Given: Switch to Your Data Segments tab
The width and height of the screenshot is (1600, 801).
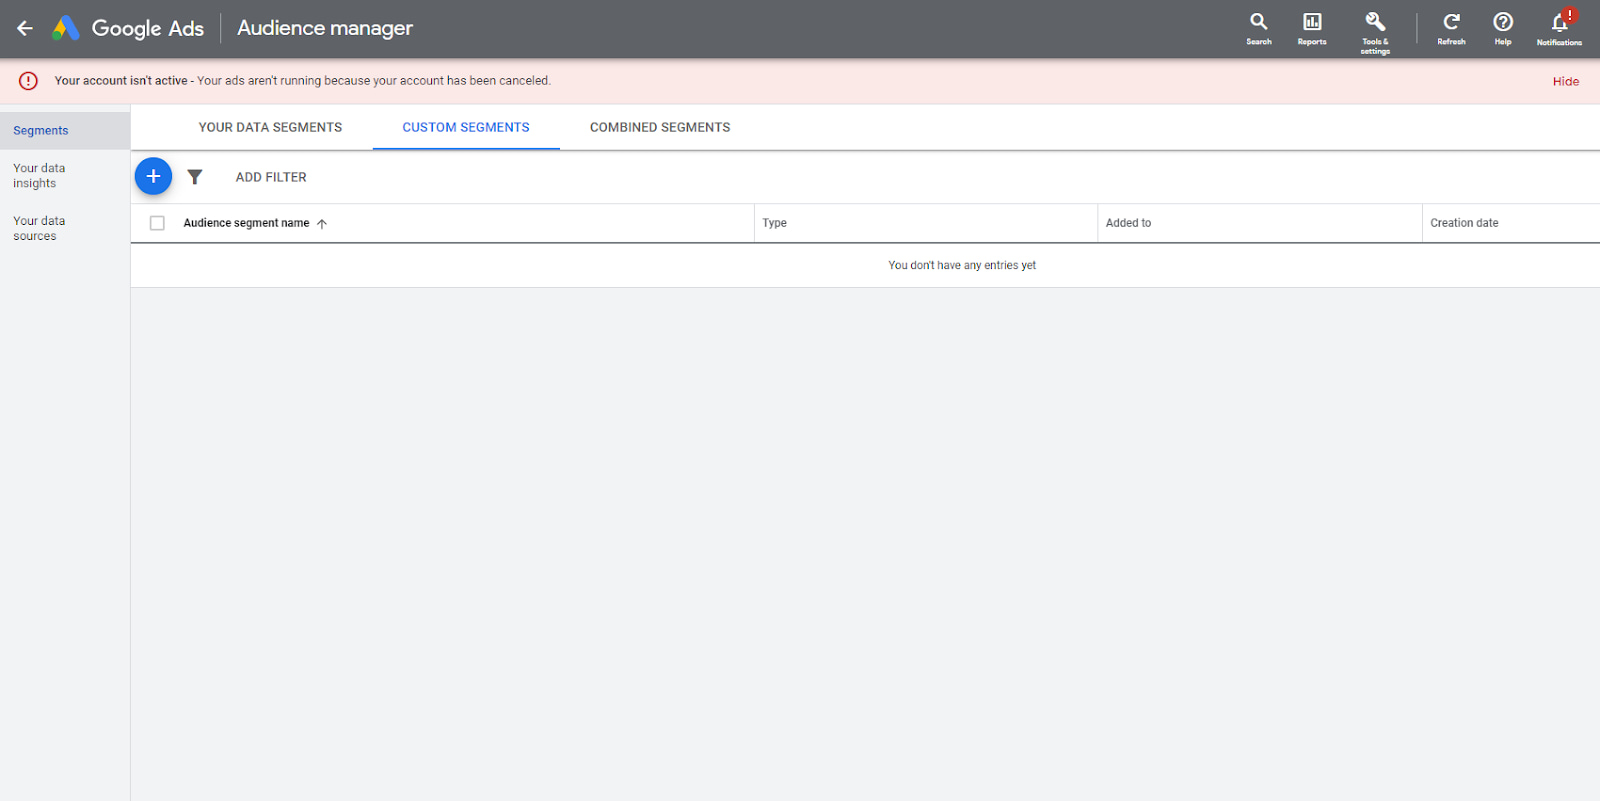Looking at the screenshot, I should (x=270, y=127).
